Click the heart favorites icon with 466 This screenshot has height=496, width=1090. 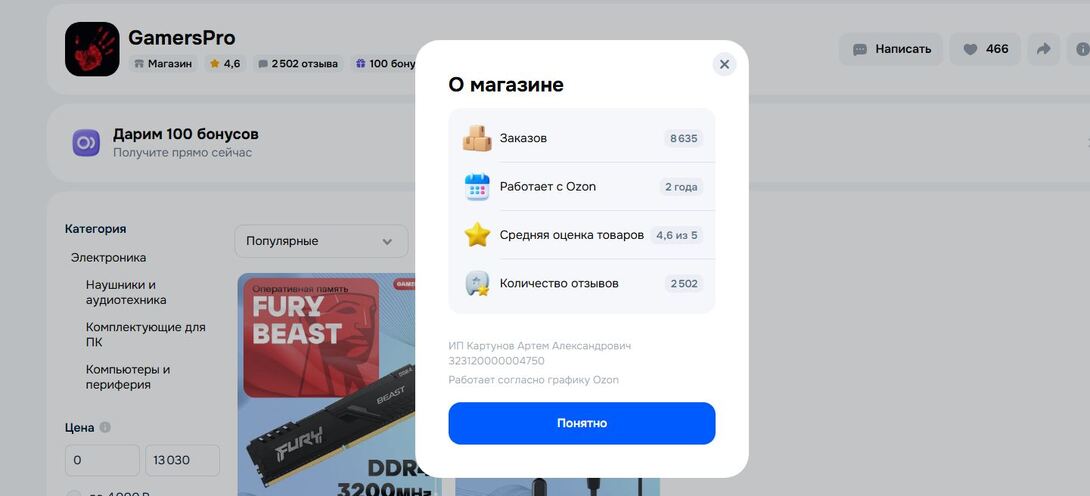[x=985, y=49]
